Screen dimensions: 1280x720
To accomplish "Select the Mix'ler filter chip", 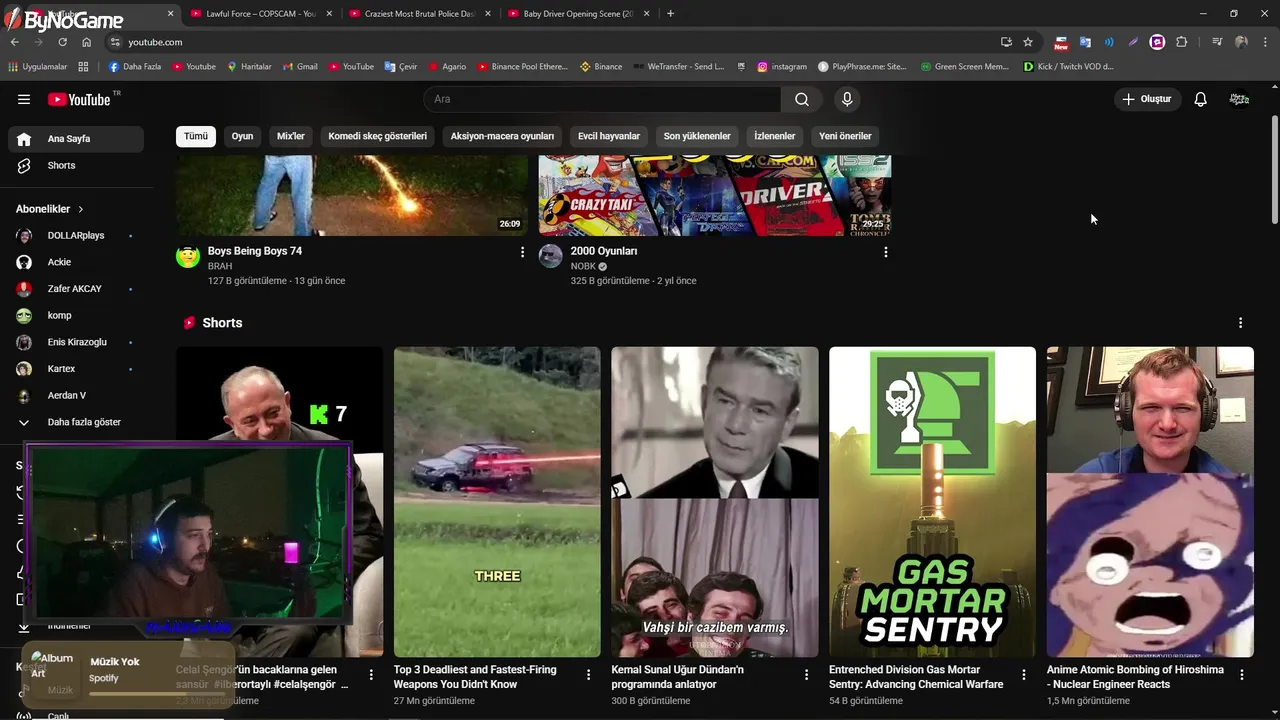I will 290,136.
